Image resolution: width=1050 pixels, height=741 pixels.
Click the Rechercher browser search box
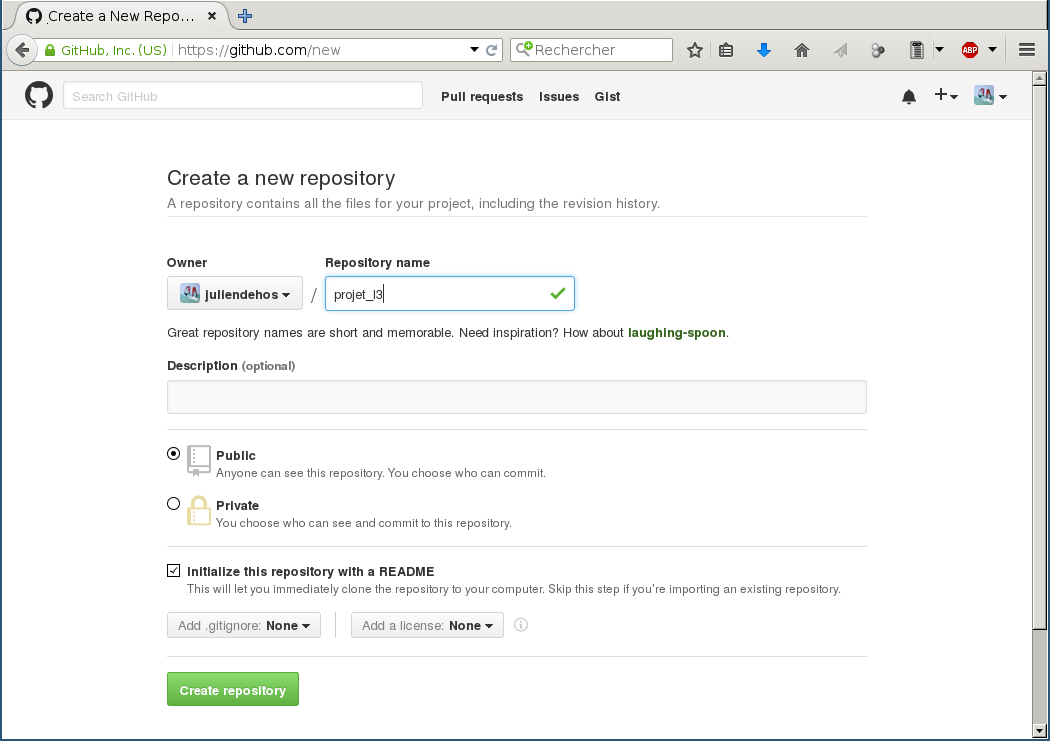pos(591,50)
